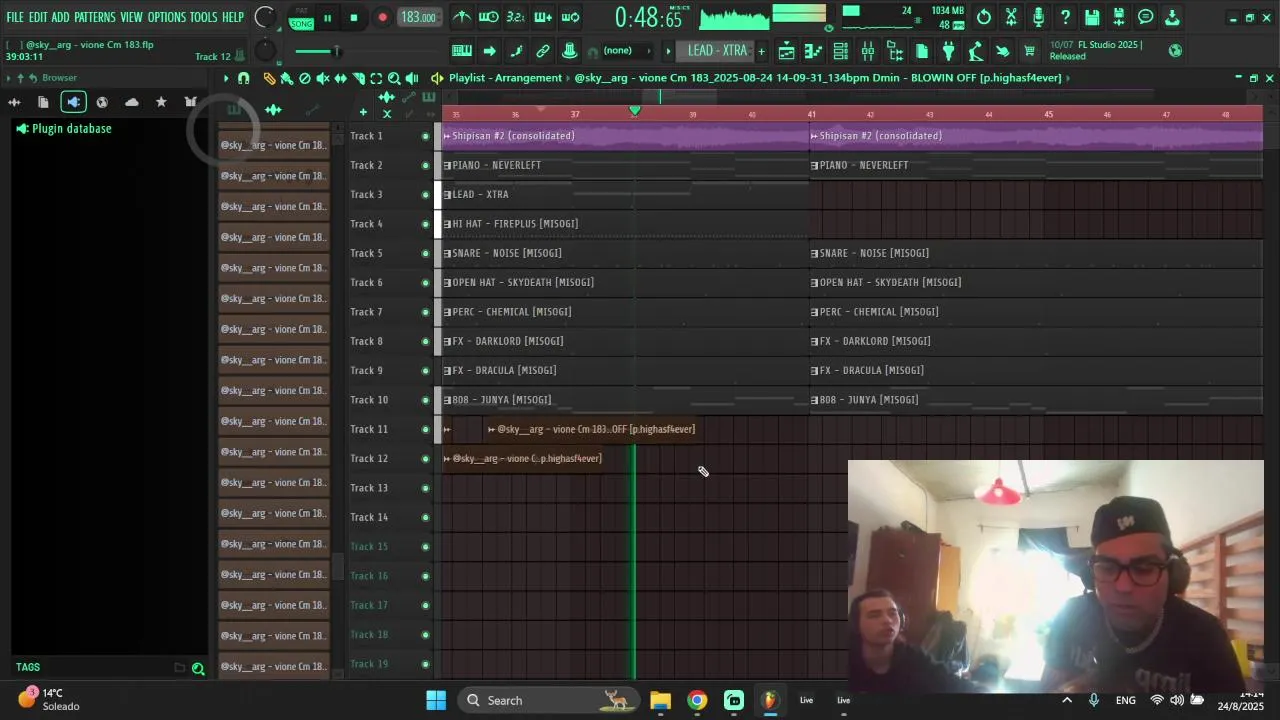The height and width of the screenshot is (720, 1280).
Task: Open the Channel rack icon
Action: click(841, 51)
